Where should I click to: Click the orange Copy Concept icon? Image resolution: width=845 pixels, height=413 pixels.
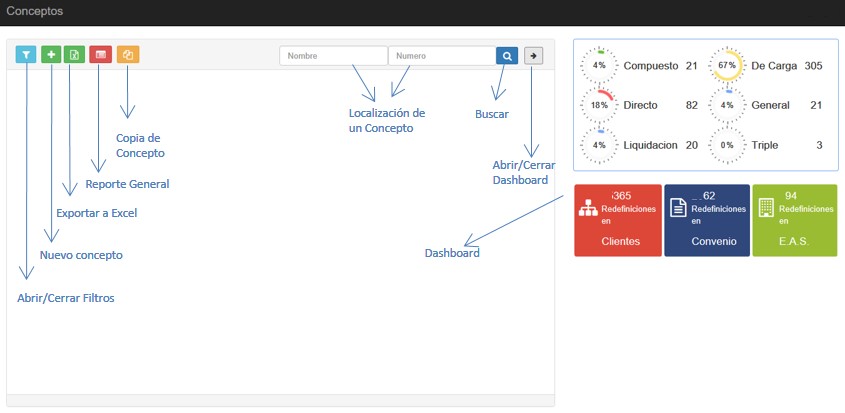128,55
